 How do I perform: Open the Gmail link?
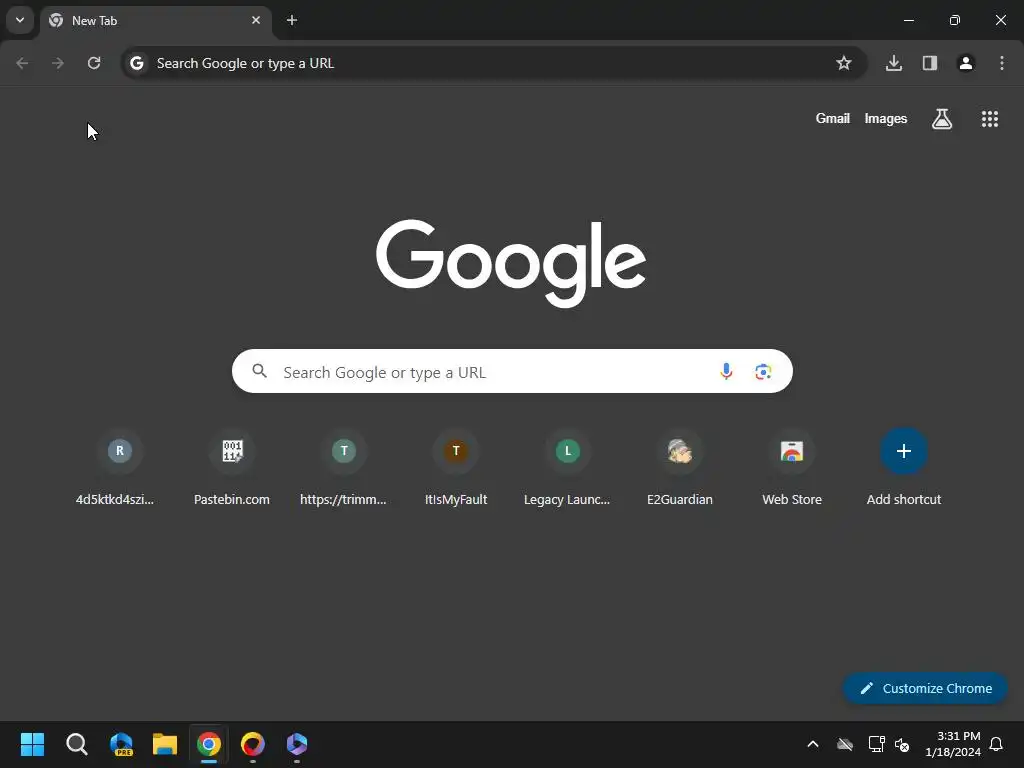pos(833,119)
